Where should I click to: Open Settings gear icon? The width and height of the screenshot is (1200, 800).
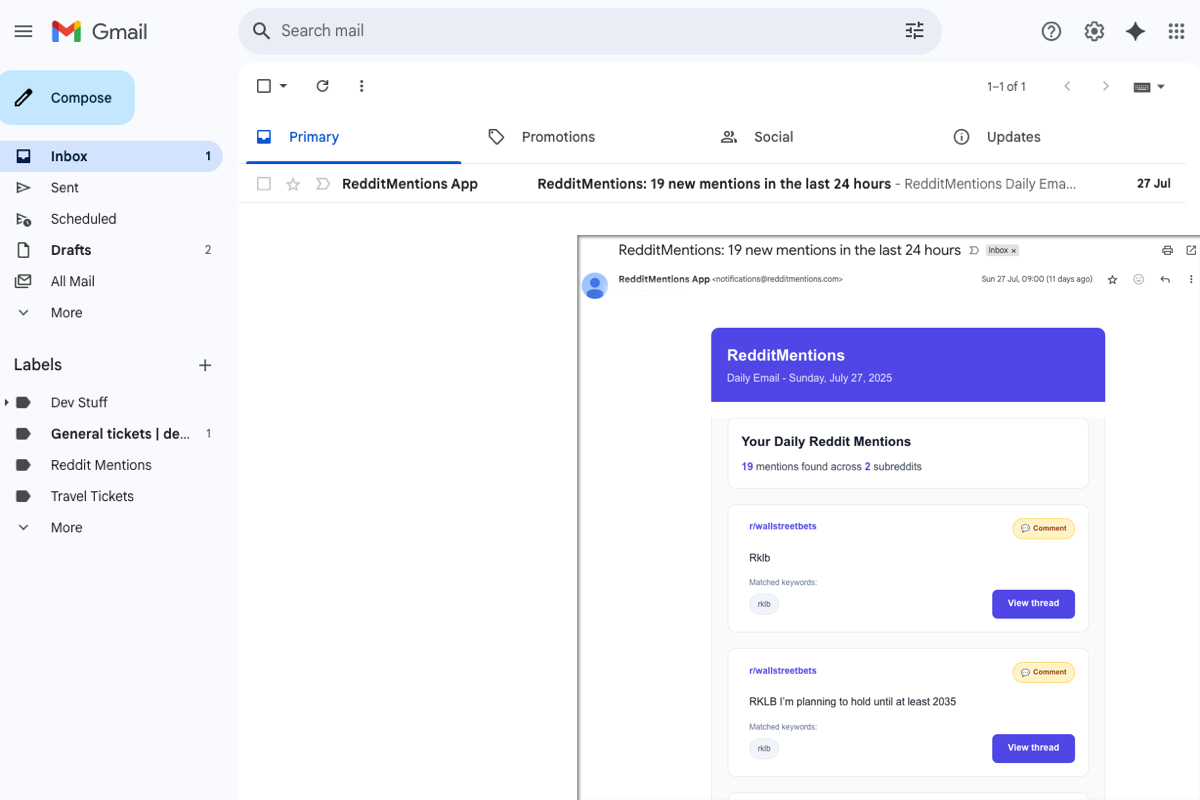click(x=1094, y=31)
